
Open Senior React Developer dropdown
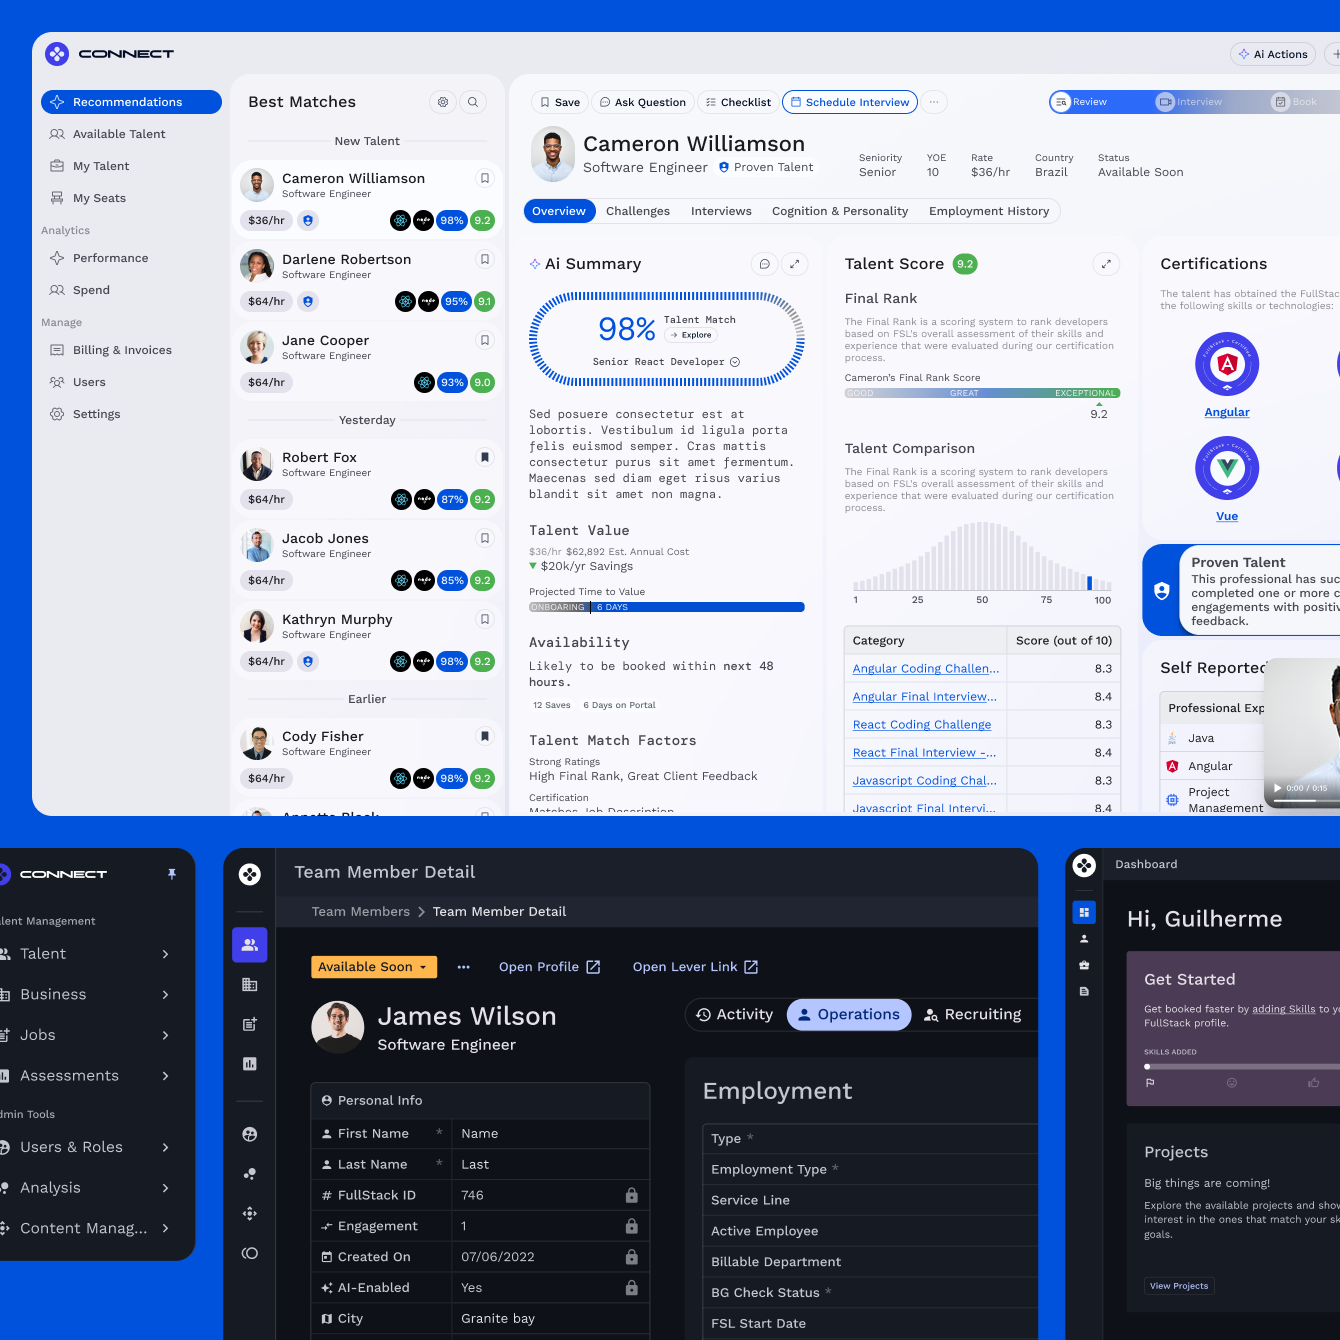click(666, 362)
